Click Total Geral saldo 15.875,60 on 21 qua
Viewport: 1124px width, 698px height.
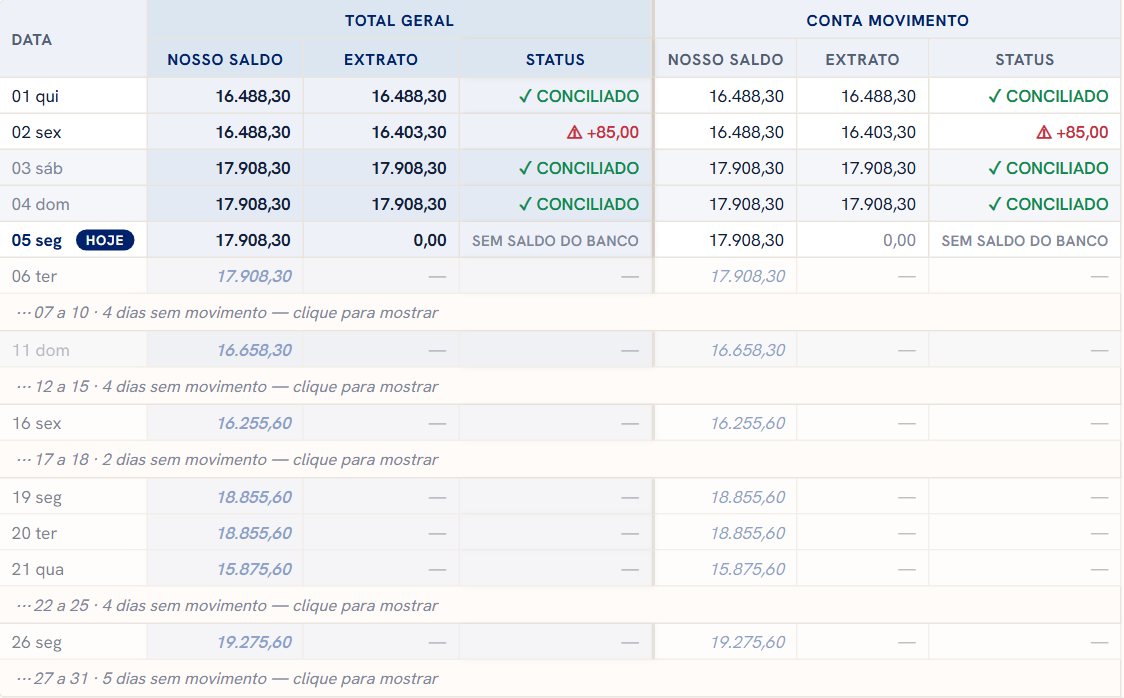pyautogui.click(x=254, y=570)
